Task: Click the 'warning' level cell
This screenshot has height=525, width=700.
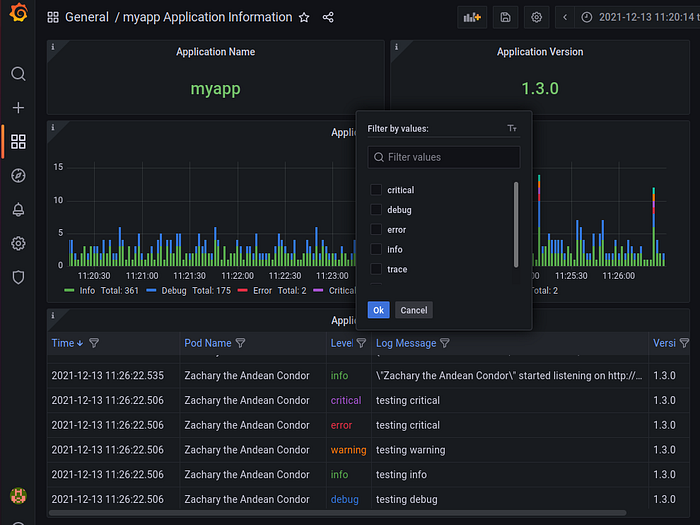Action: (x=348, y=450)
